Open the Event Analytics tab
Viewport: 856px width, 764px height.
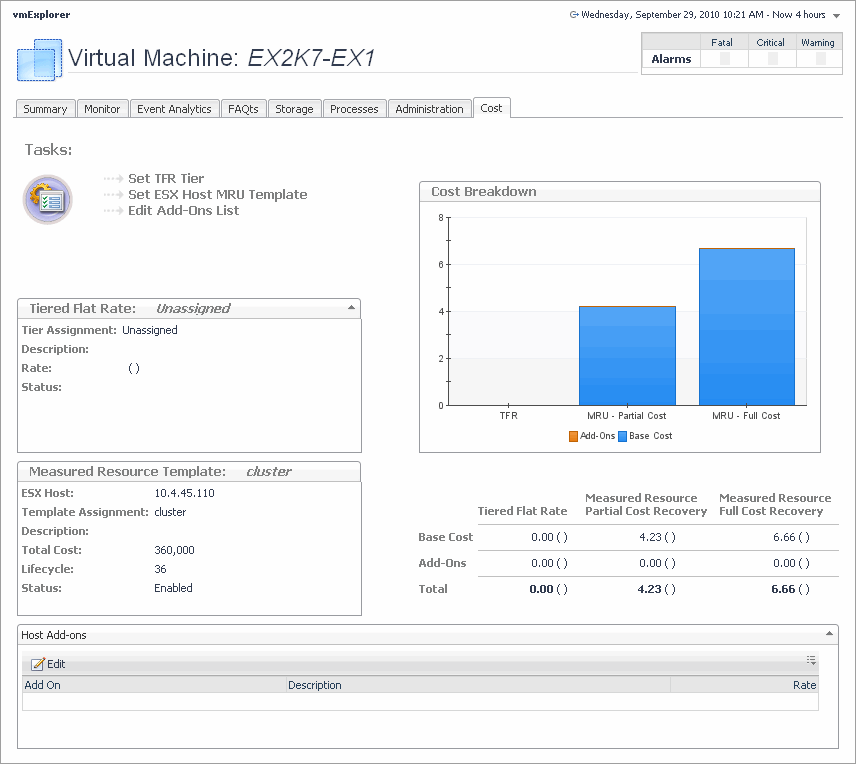[x=174, y=109]
